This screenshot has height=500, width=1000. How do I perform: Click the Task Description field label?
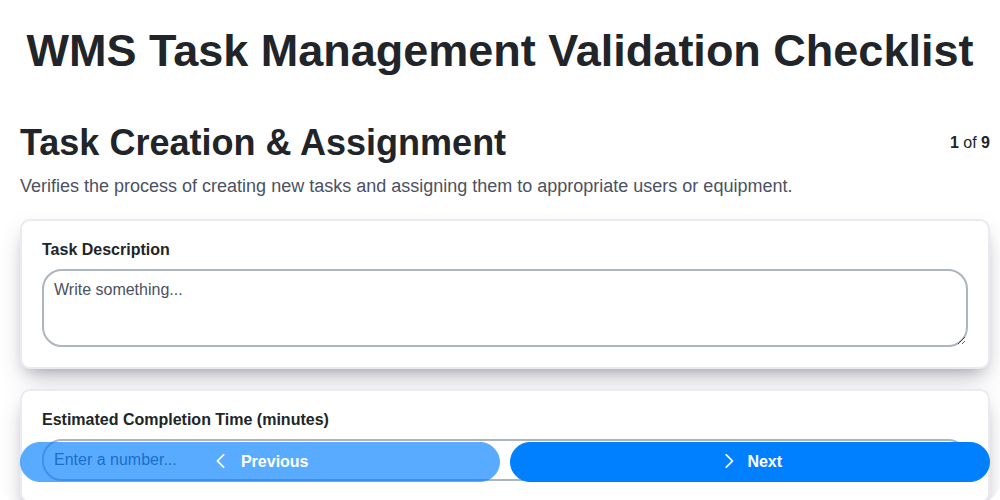click(106, 249)
